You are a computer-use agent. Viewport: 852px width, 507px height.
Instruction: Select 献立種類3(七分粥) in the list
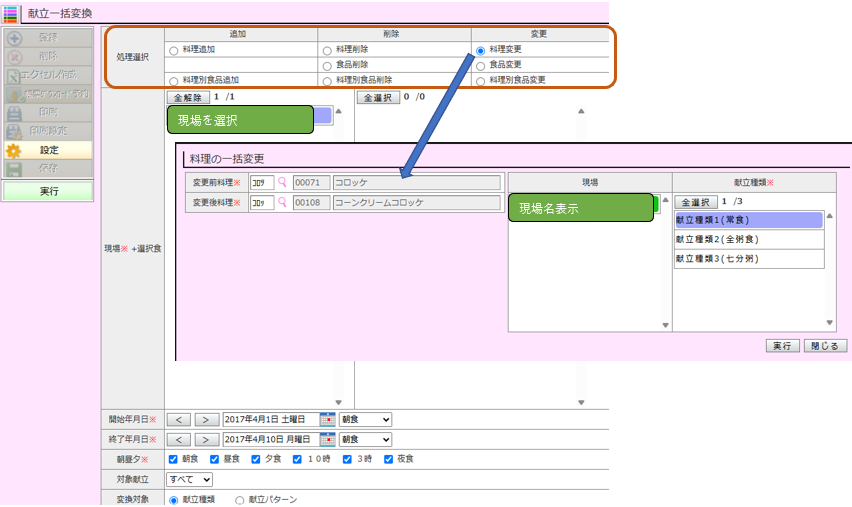[748, 258]
